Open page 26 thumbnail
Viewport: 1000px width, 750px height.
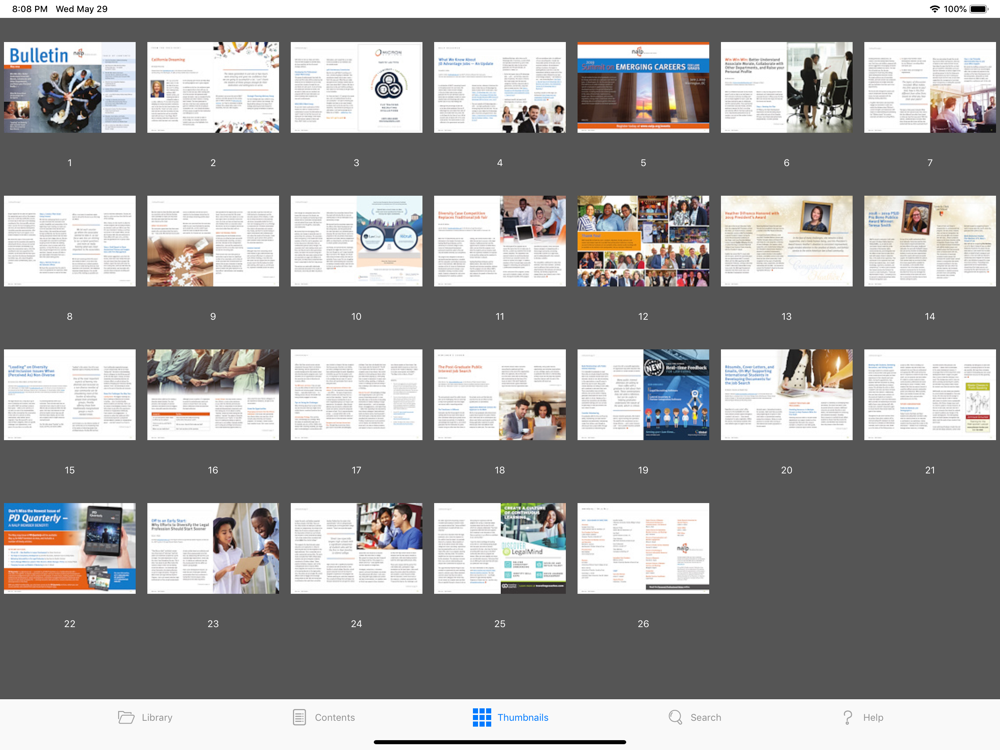coord(643,548)
